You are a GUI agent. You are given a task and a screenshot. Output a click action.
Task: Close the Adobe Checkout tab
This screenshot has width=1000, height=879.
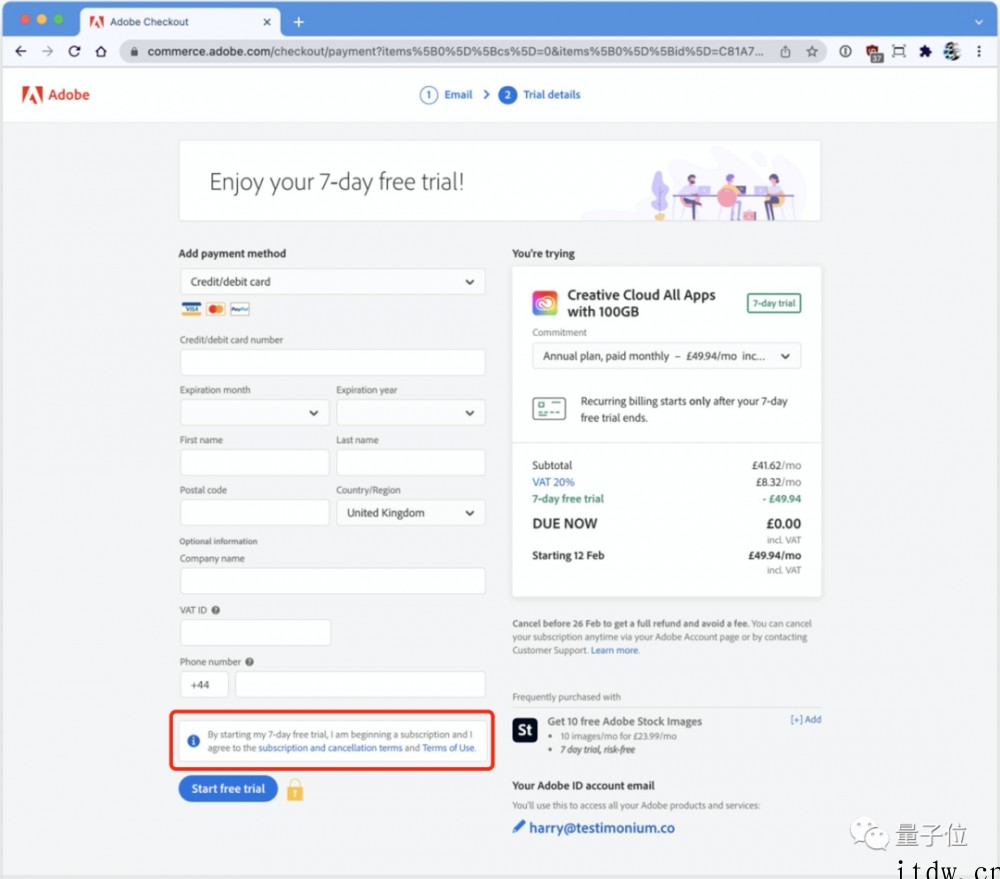267,22
